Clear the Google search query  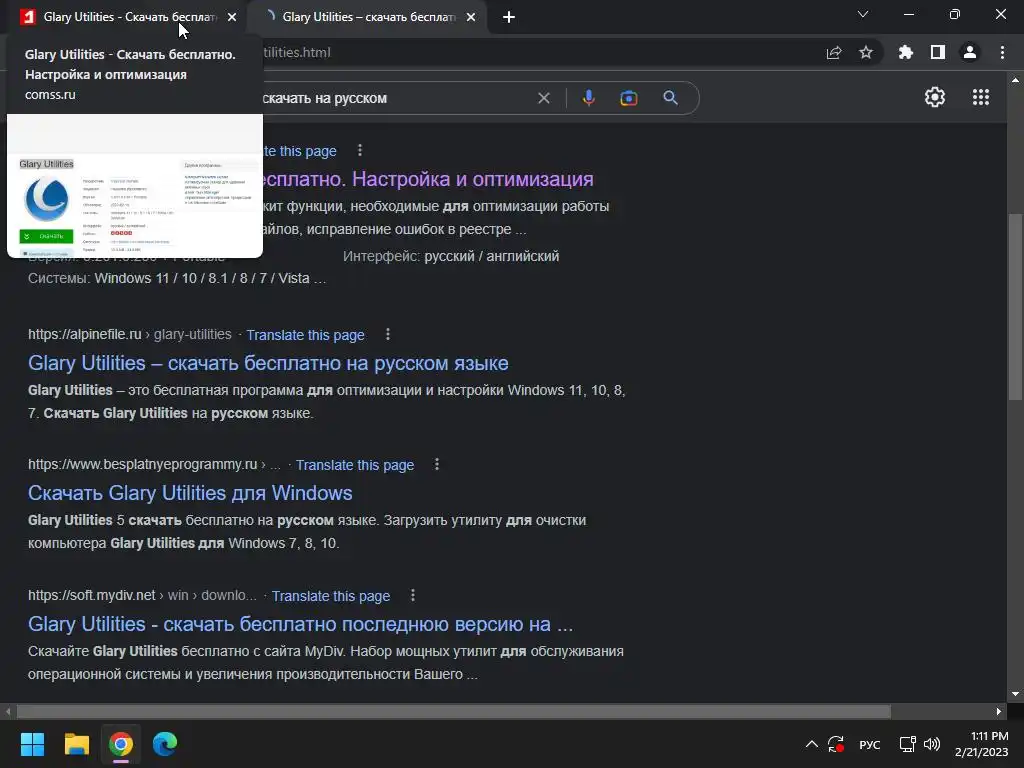tap(543, 98)
